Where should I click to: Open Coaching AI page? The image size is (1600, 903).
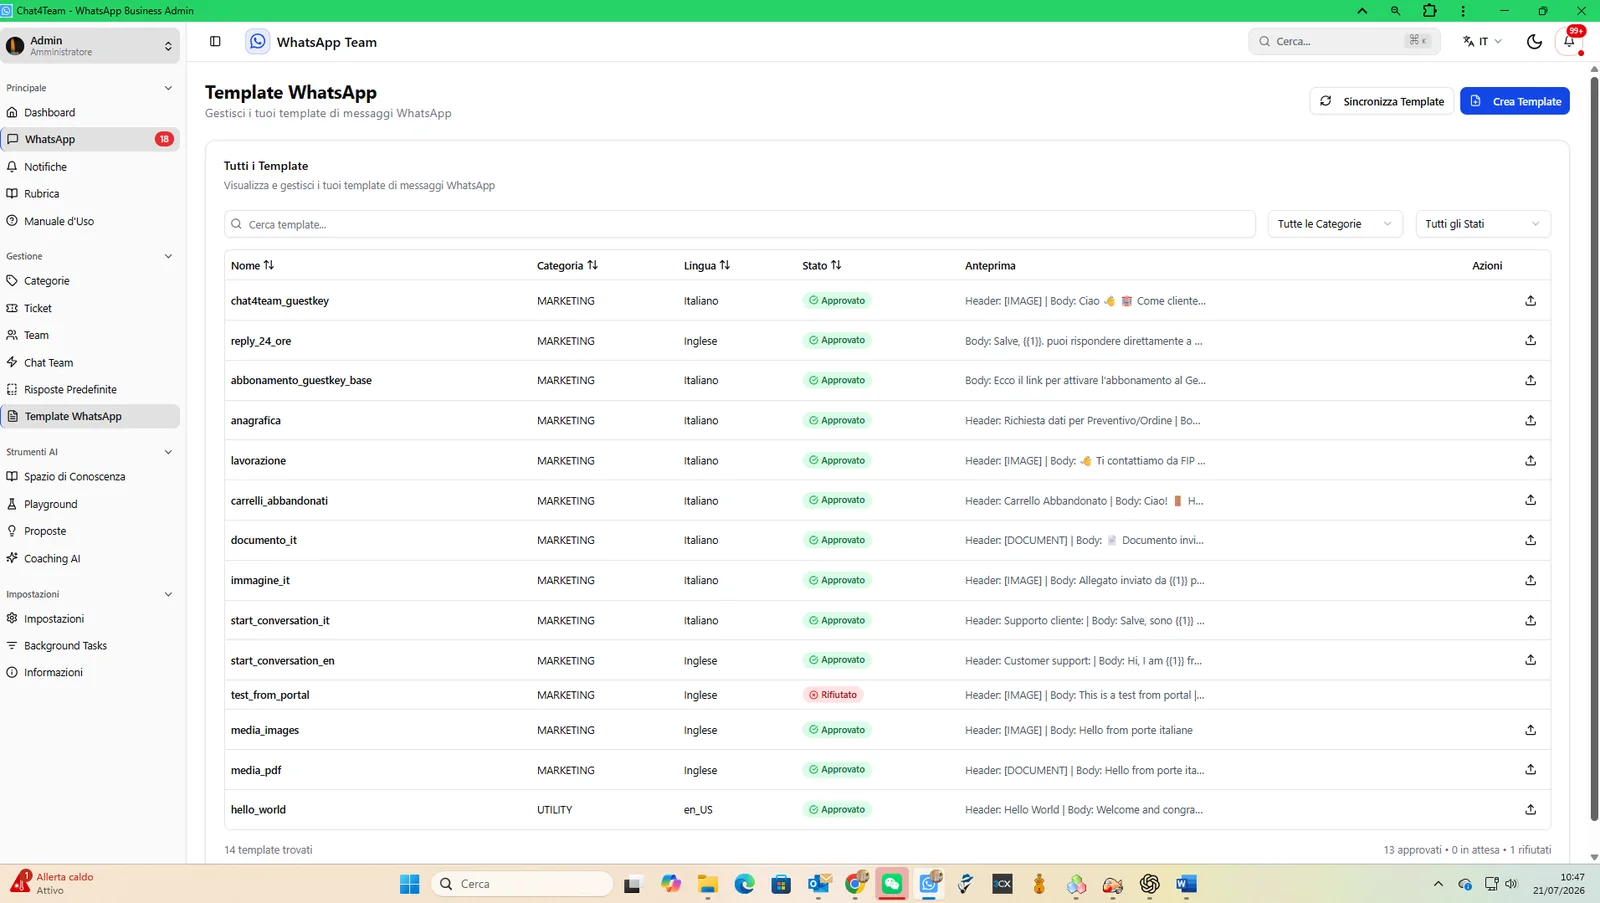tap(90, 558)
